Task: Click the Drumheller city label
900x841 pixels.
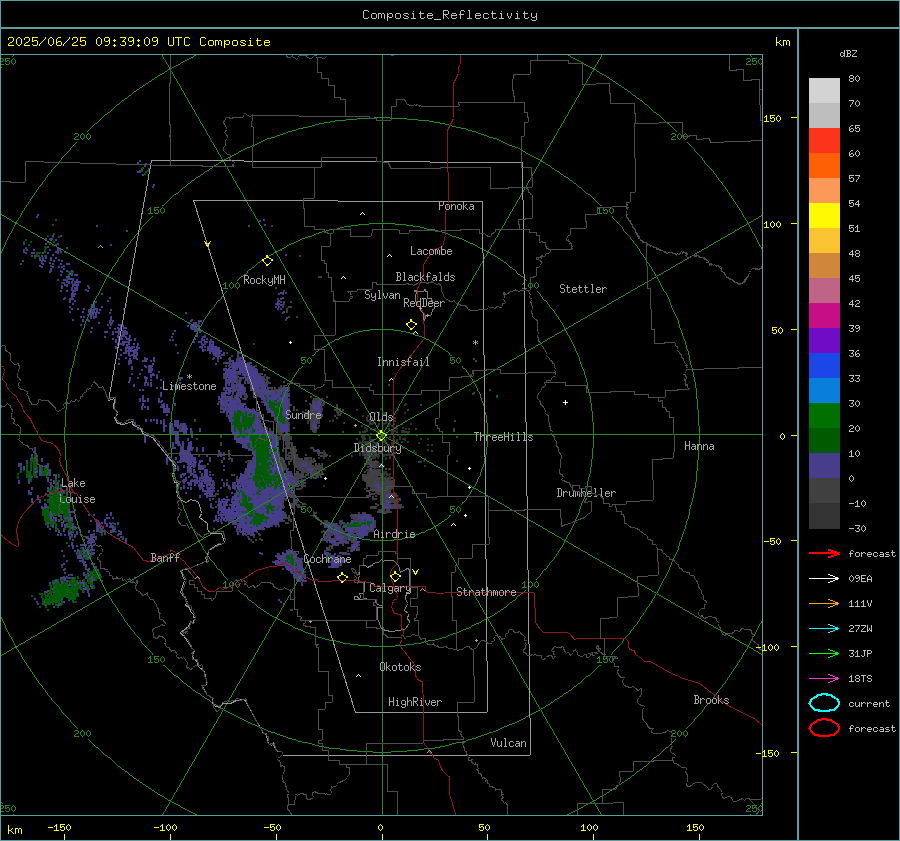Action: click(x=586, y=493)
